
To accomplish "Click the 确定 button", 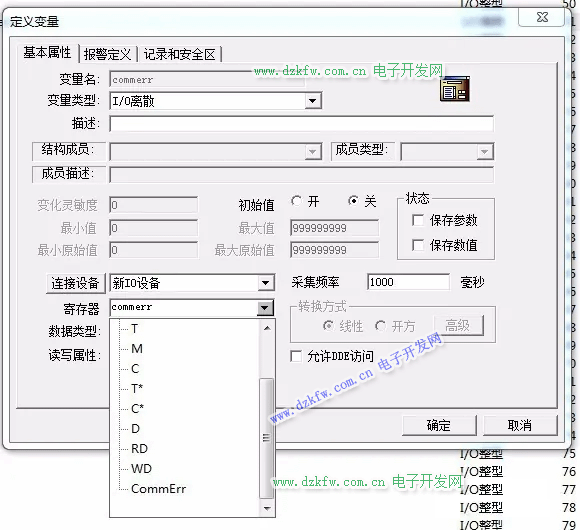I will 439,425.
